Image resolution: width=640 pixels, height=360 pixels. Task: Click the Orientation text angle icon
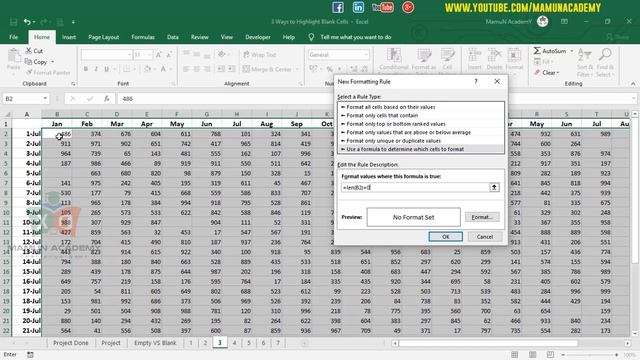[222, 55]
